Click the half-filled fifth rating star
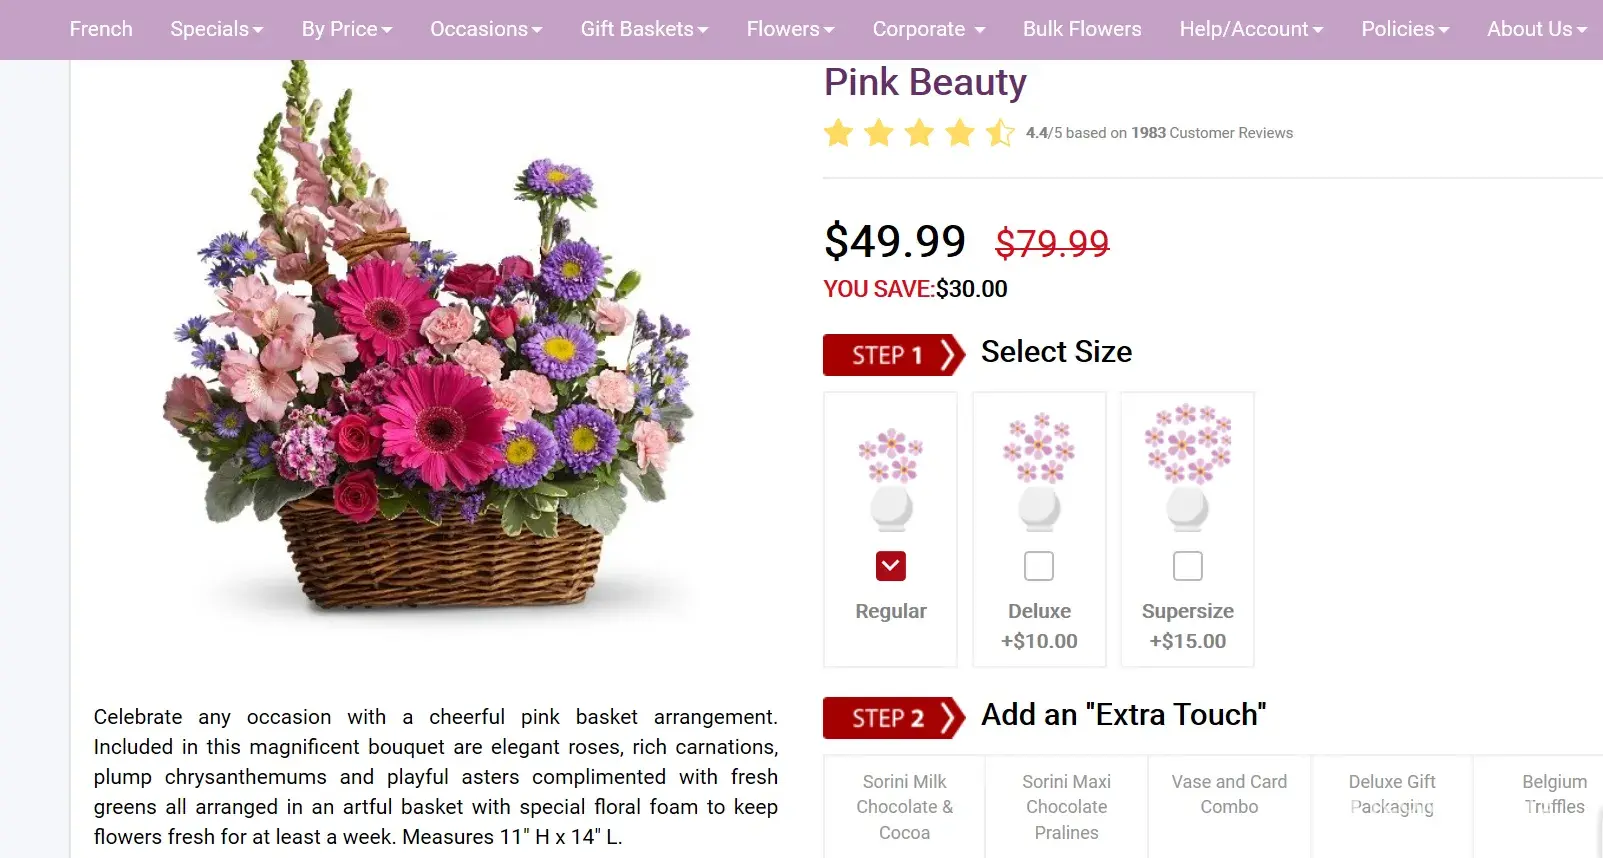The width and height of the screenshot is (1603, 858). 999,133
